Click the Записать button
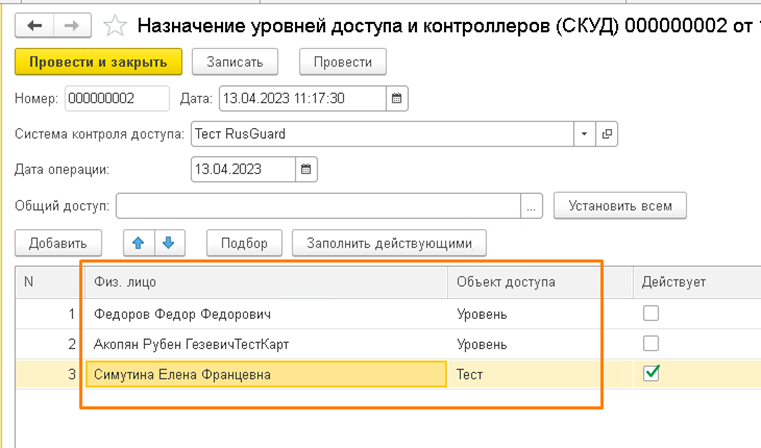761x448 pixels. click(235, 62)
